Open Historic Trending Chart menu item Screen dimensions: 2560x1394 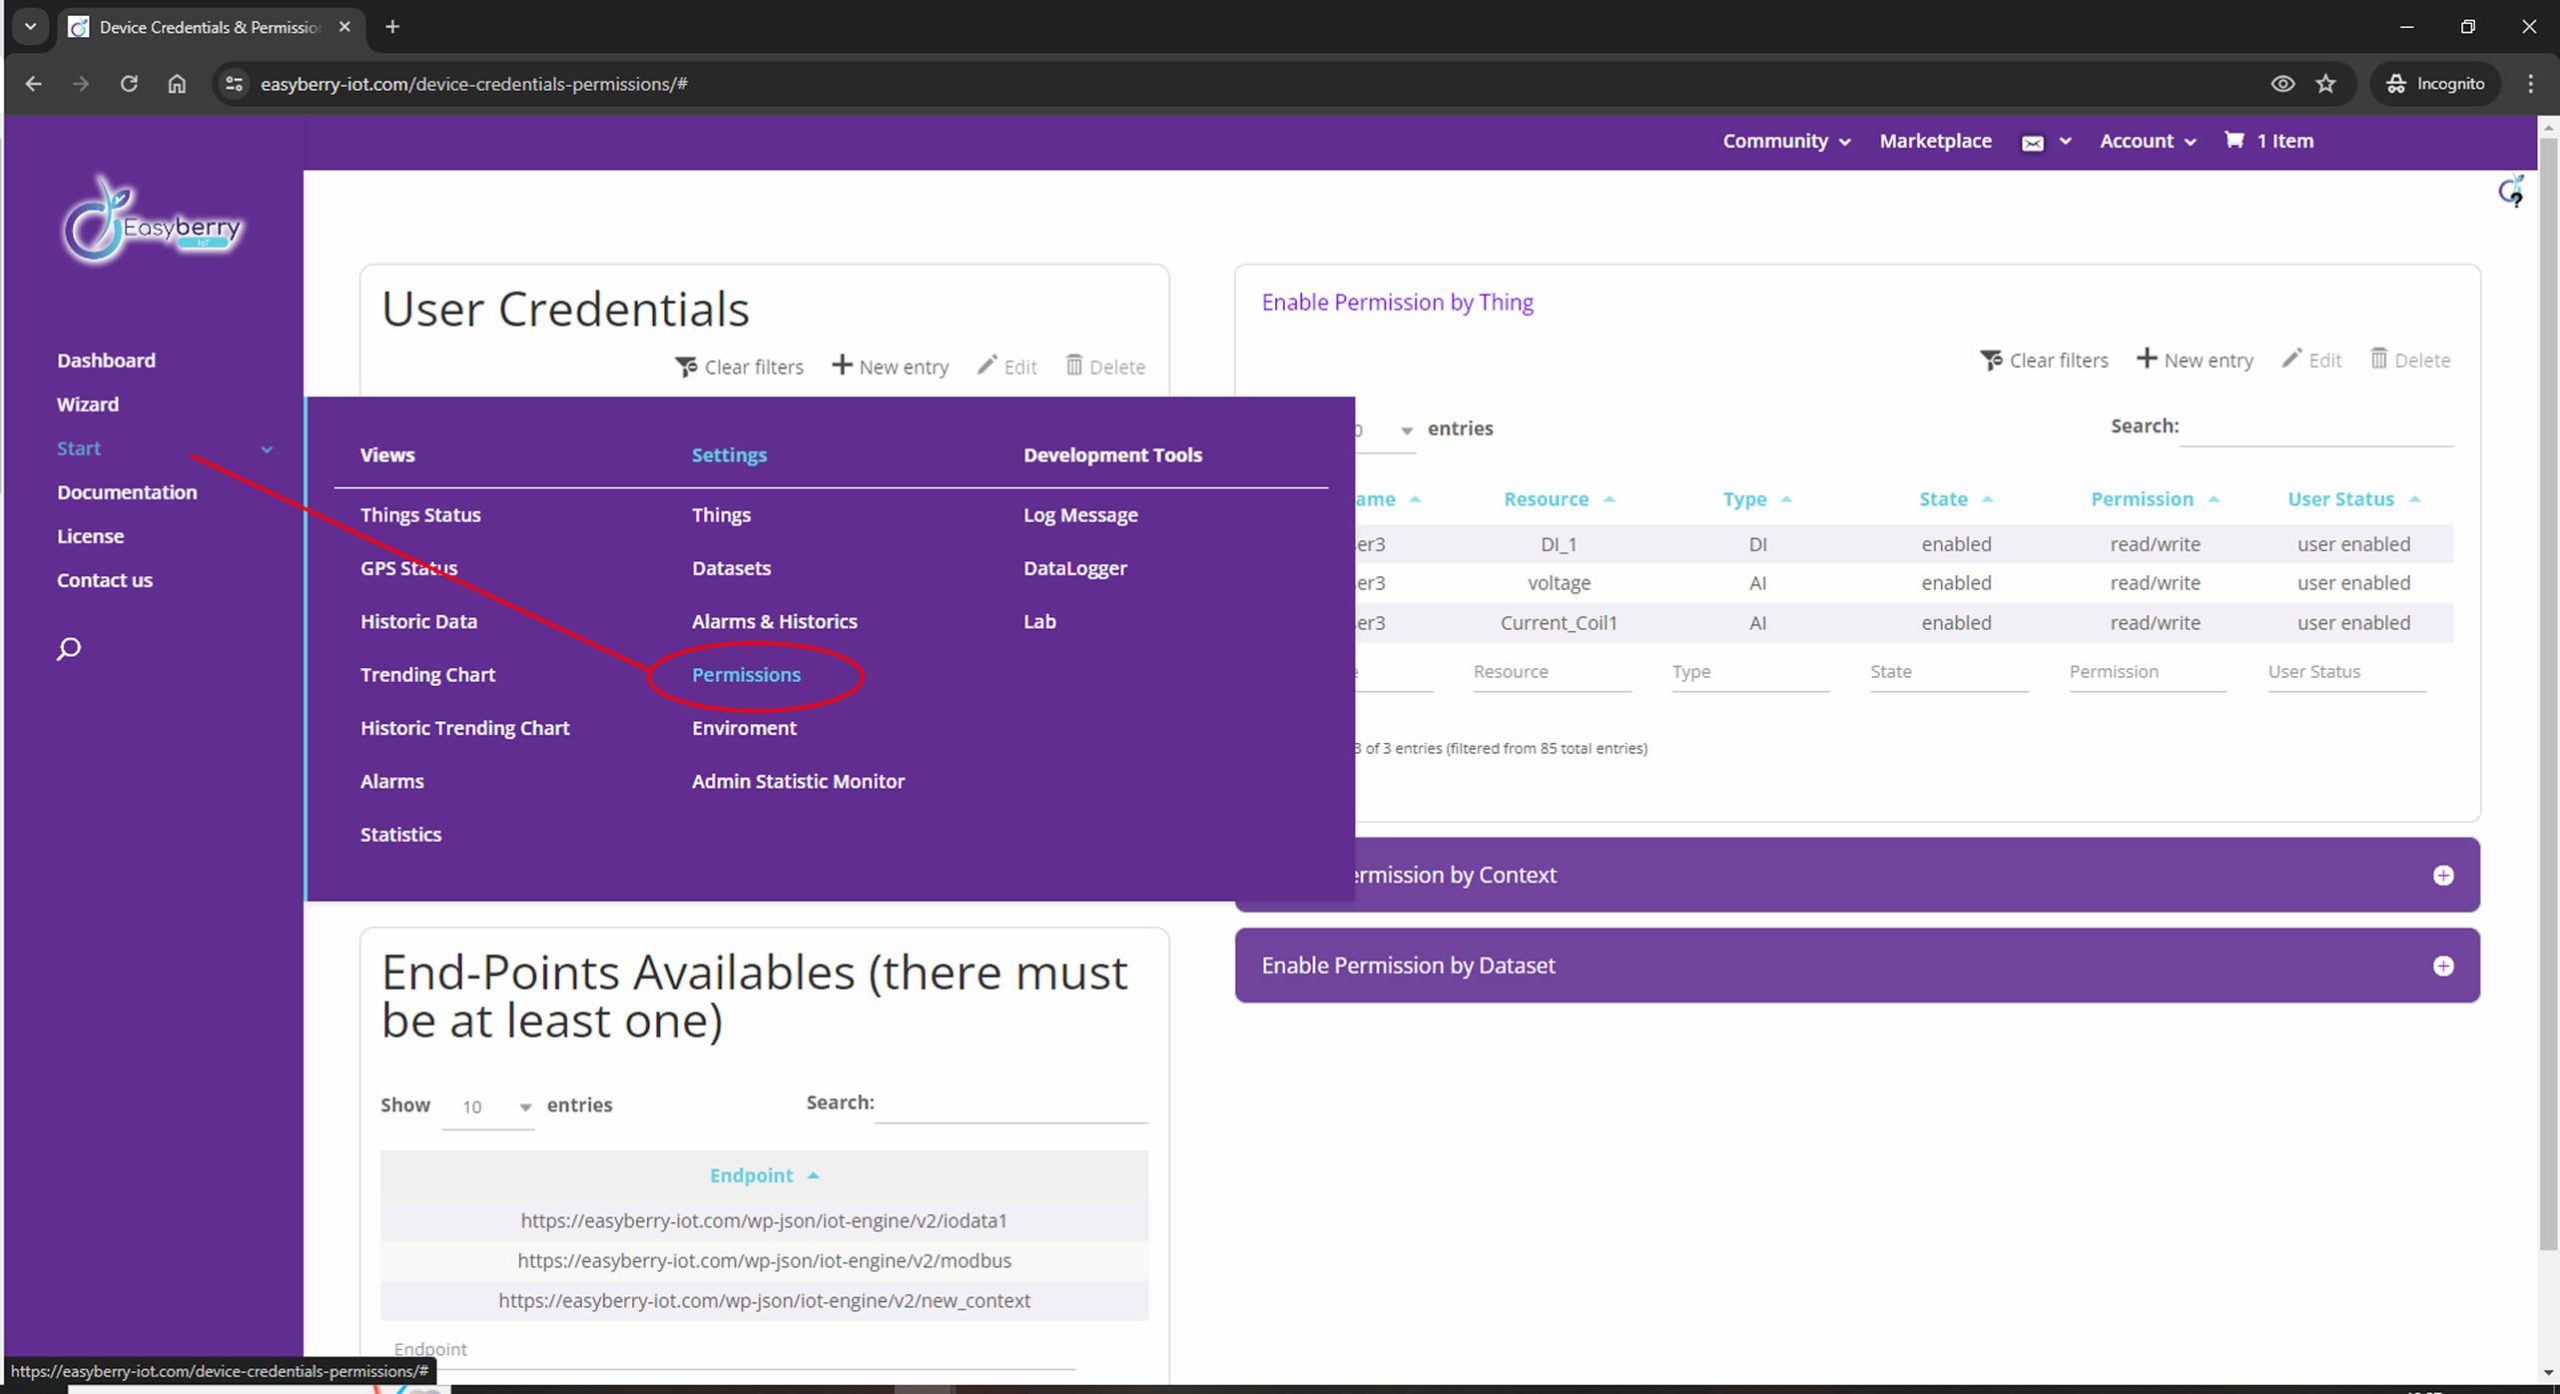point(464,729)
